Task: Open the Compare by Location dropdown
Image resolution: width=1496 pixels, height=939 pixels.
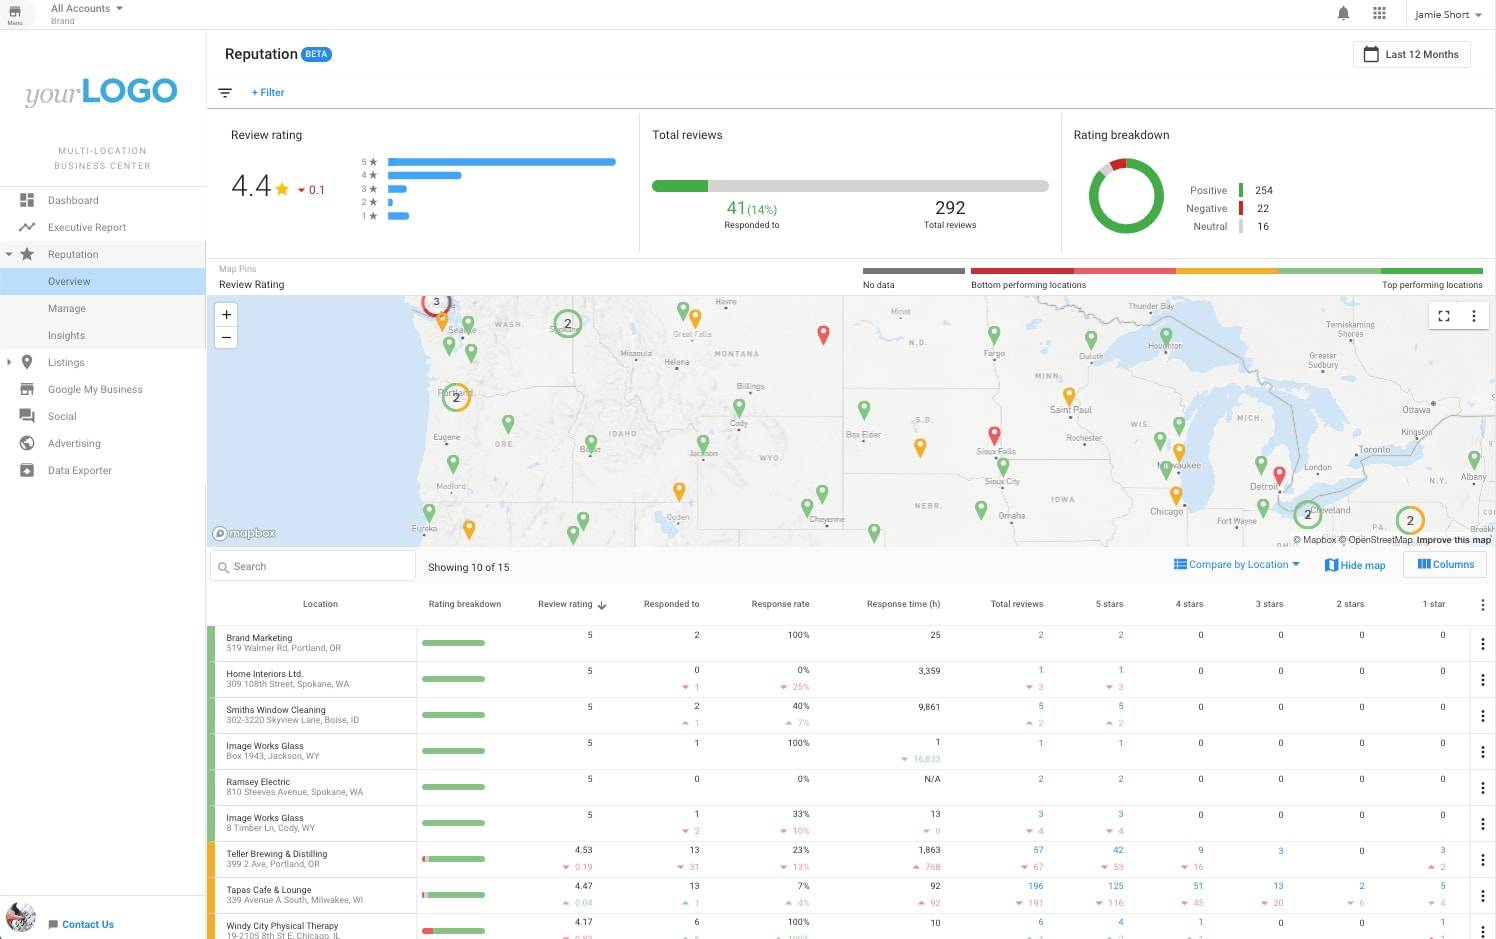Action: tap(1237, 565)
